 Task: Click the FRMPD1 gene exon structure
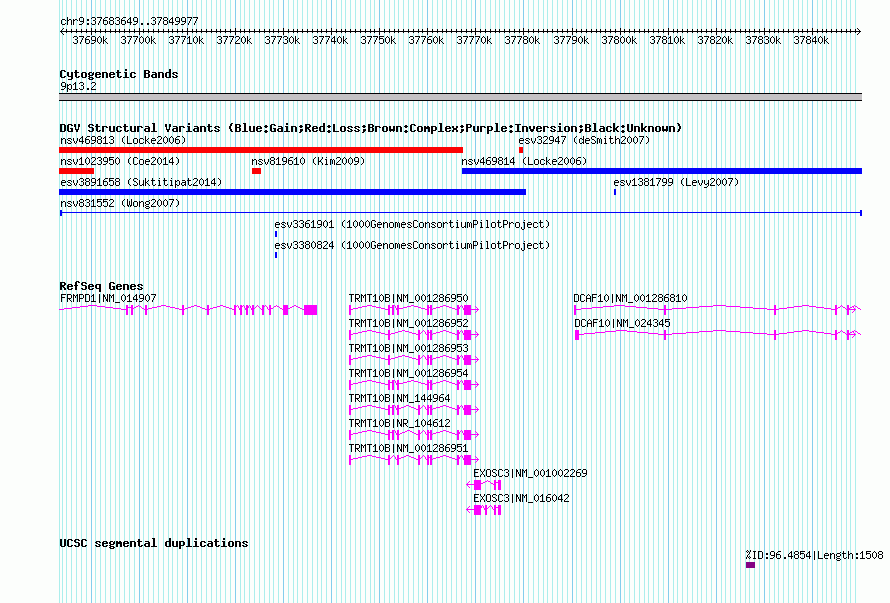[x=188, y=309]
